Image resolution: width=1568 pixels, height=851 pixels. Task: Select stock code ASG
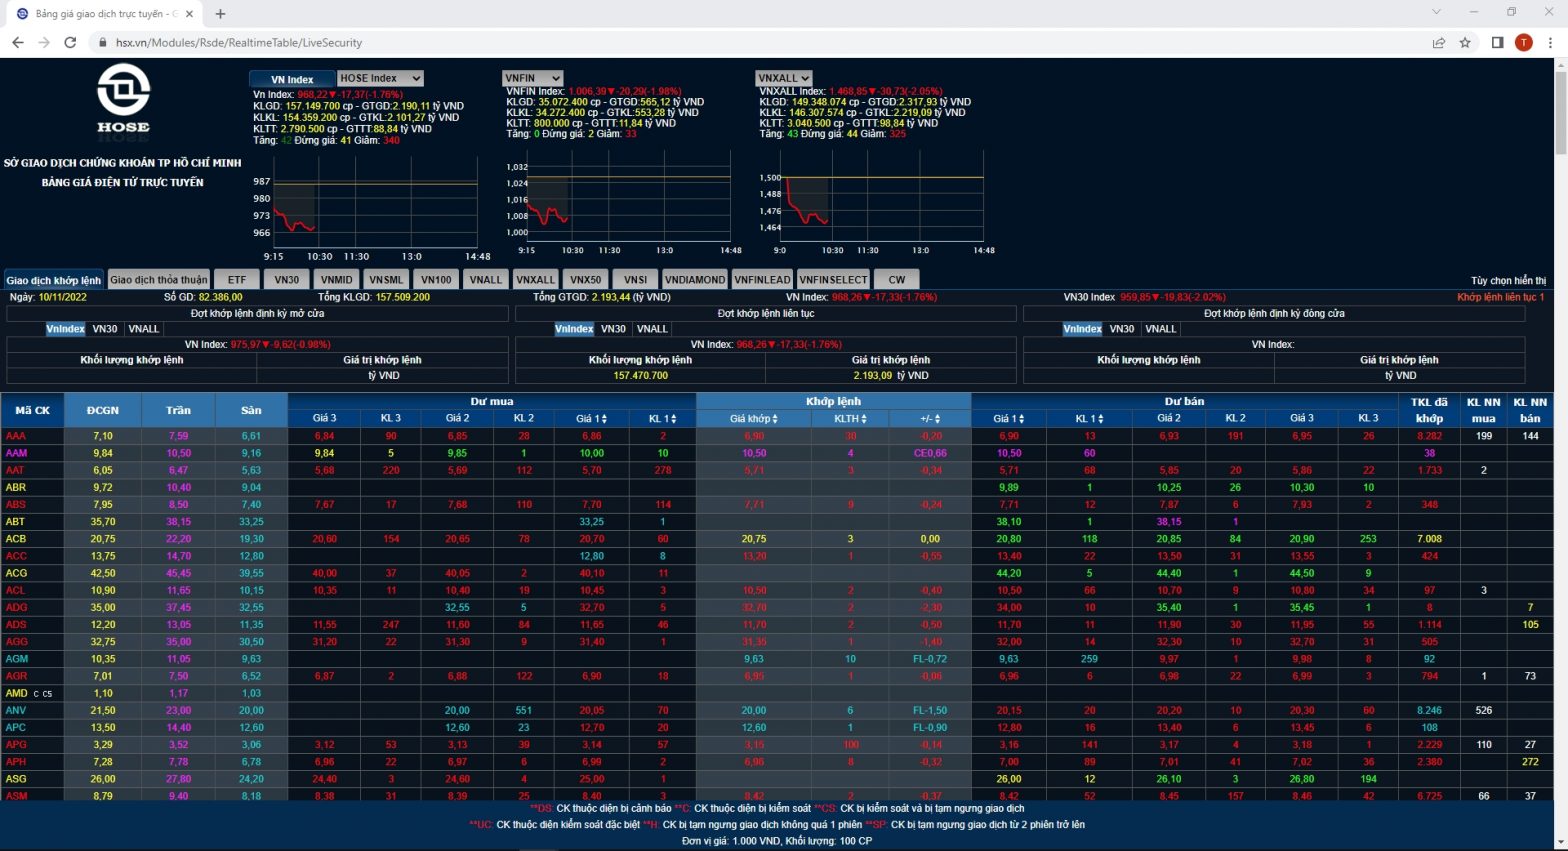point(15,779)
